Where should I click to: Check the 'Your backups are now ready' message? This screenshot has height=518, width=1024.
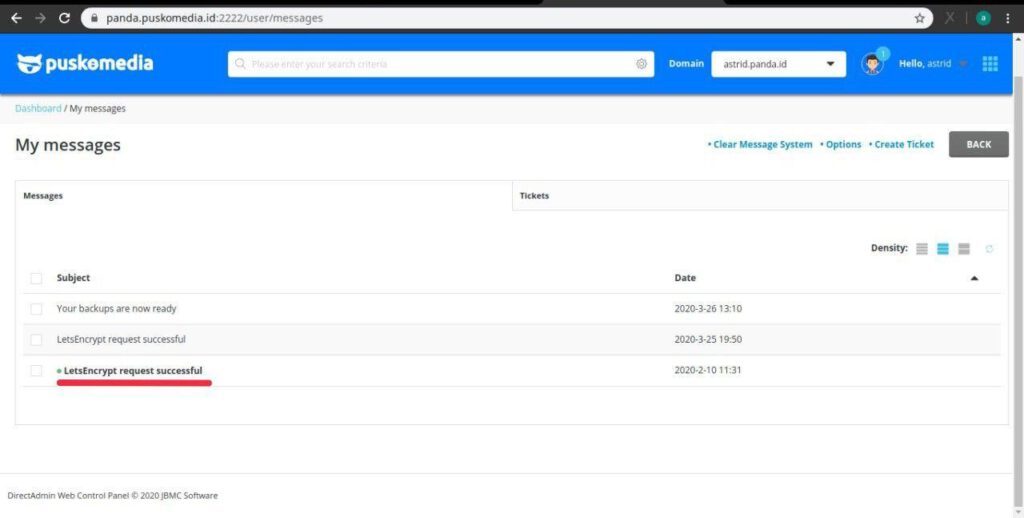pyautogui.click(x=36, y=309)
